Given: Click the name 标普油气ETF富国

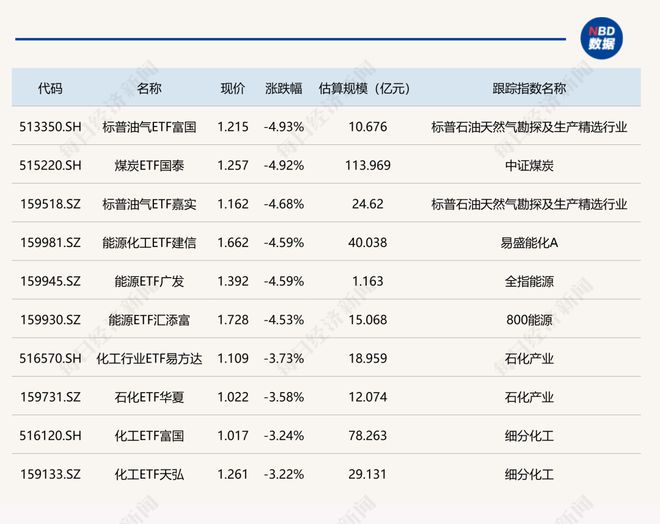Looking at the screenshot, I should tap(149, 127).
